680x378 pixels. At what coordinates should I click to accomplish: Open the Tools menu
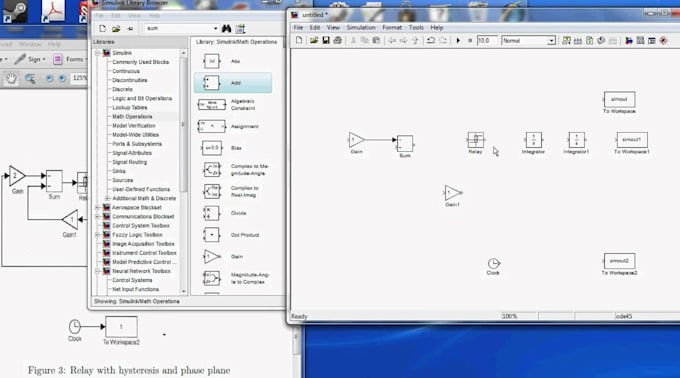coord(416,27)
